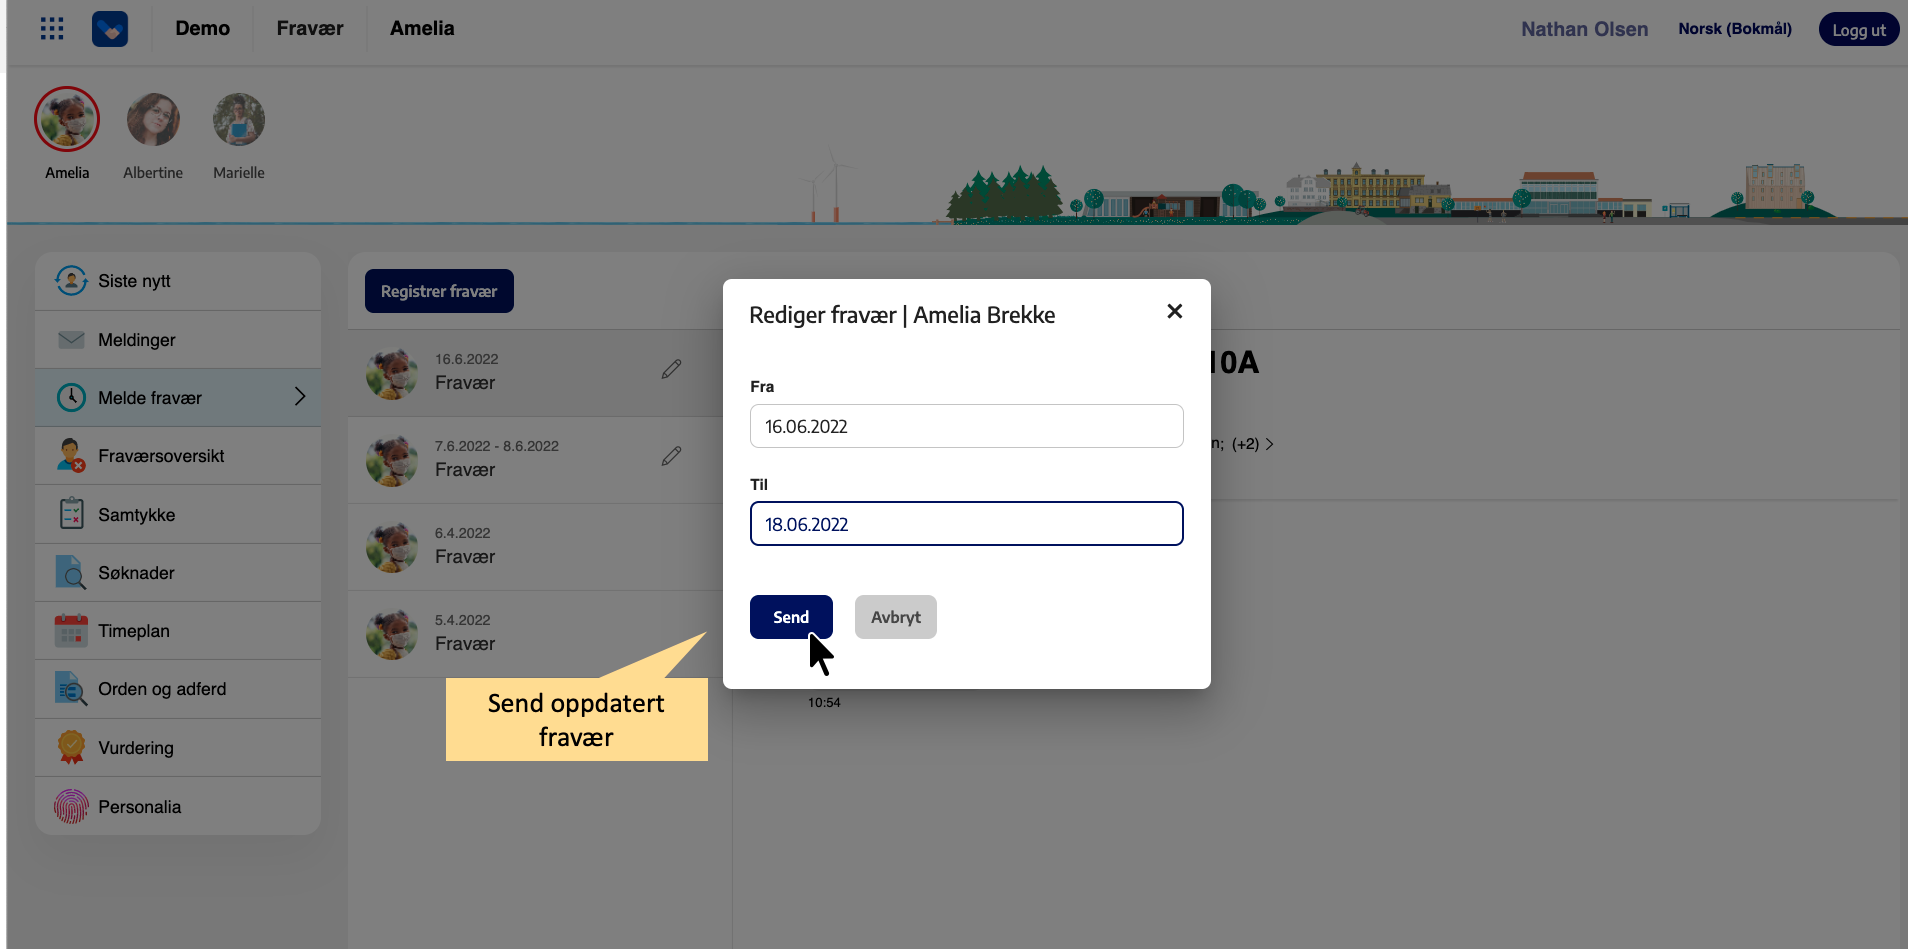Click the Til date field
Viewport: 1908px width, 949px height.
click(966, 525)
